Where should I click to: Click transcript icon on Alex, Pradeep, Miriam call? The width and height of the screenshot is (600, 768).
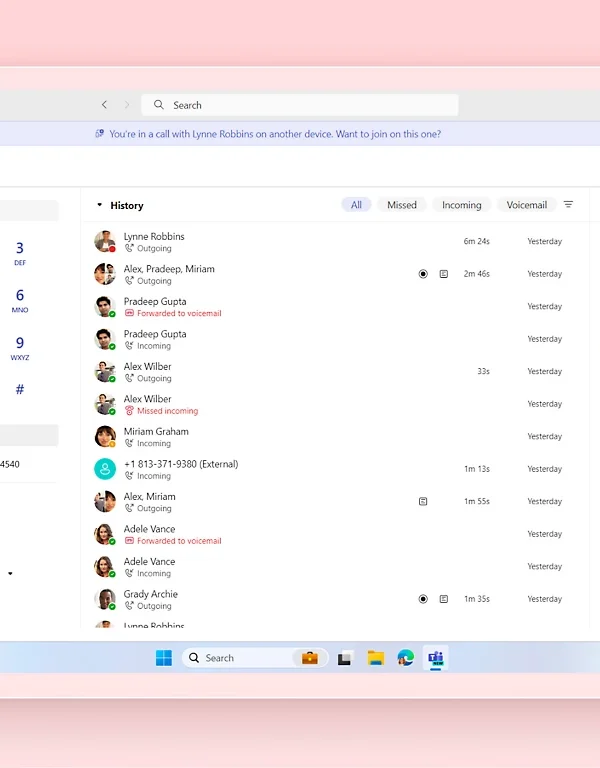click(444, 274)
